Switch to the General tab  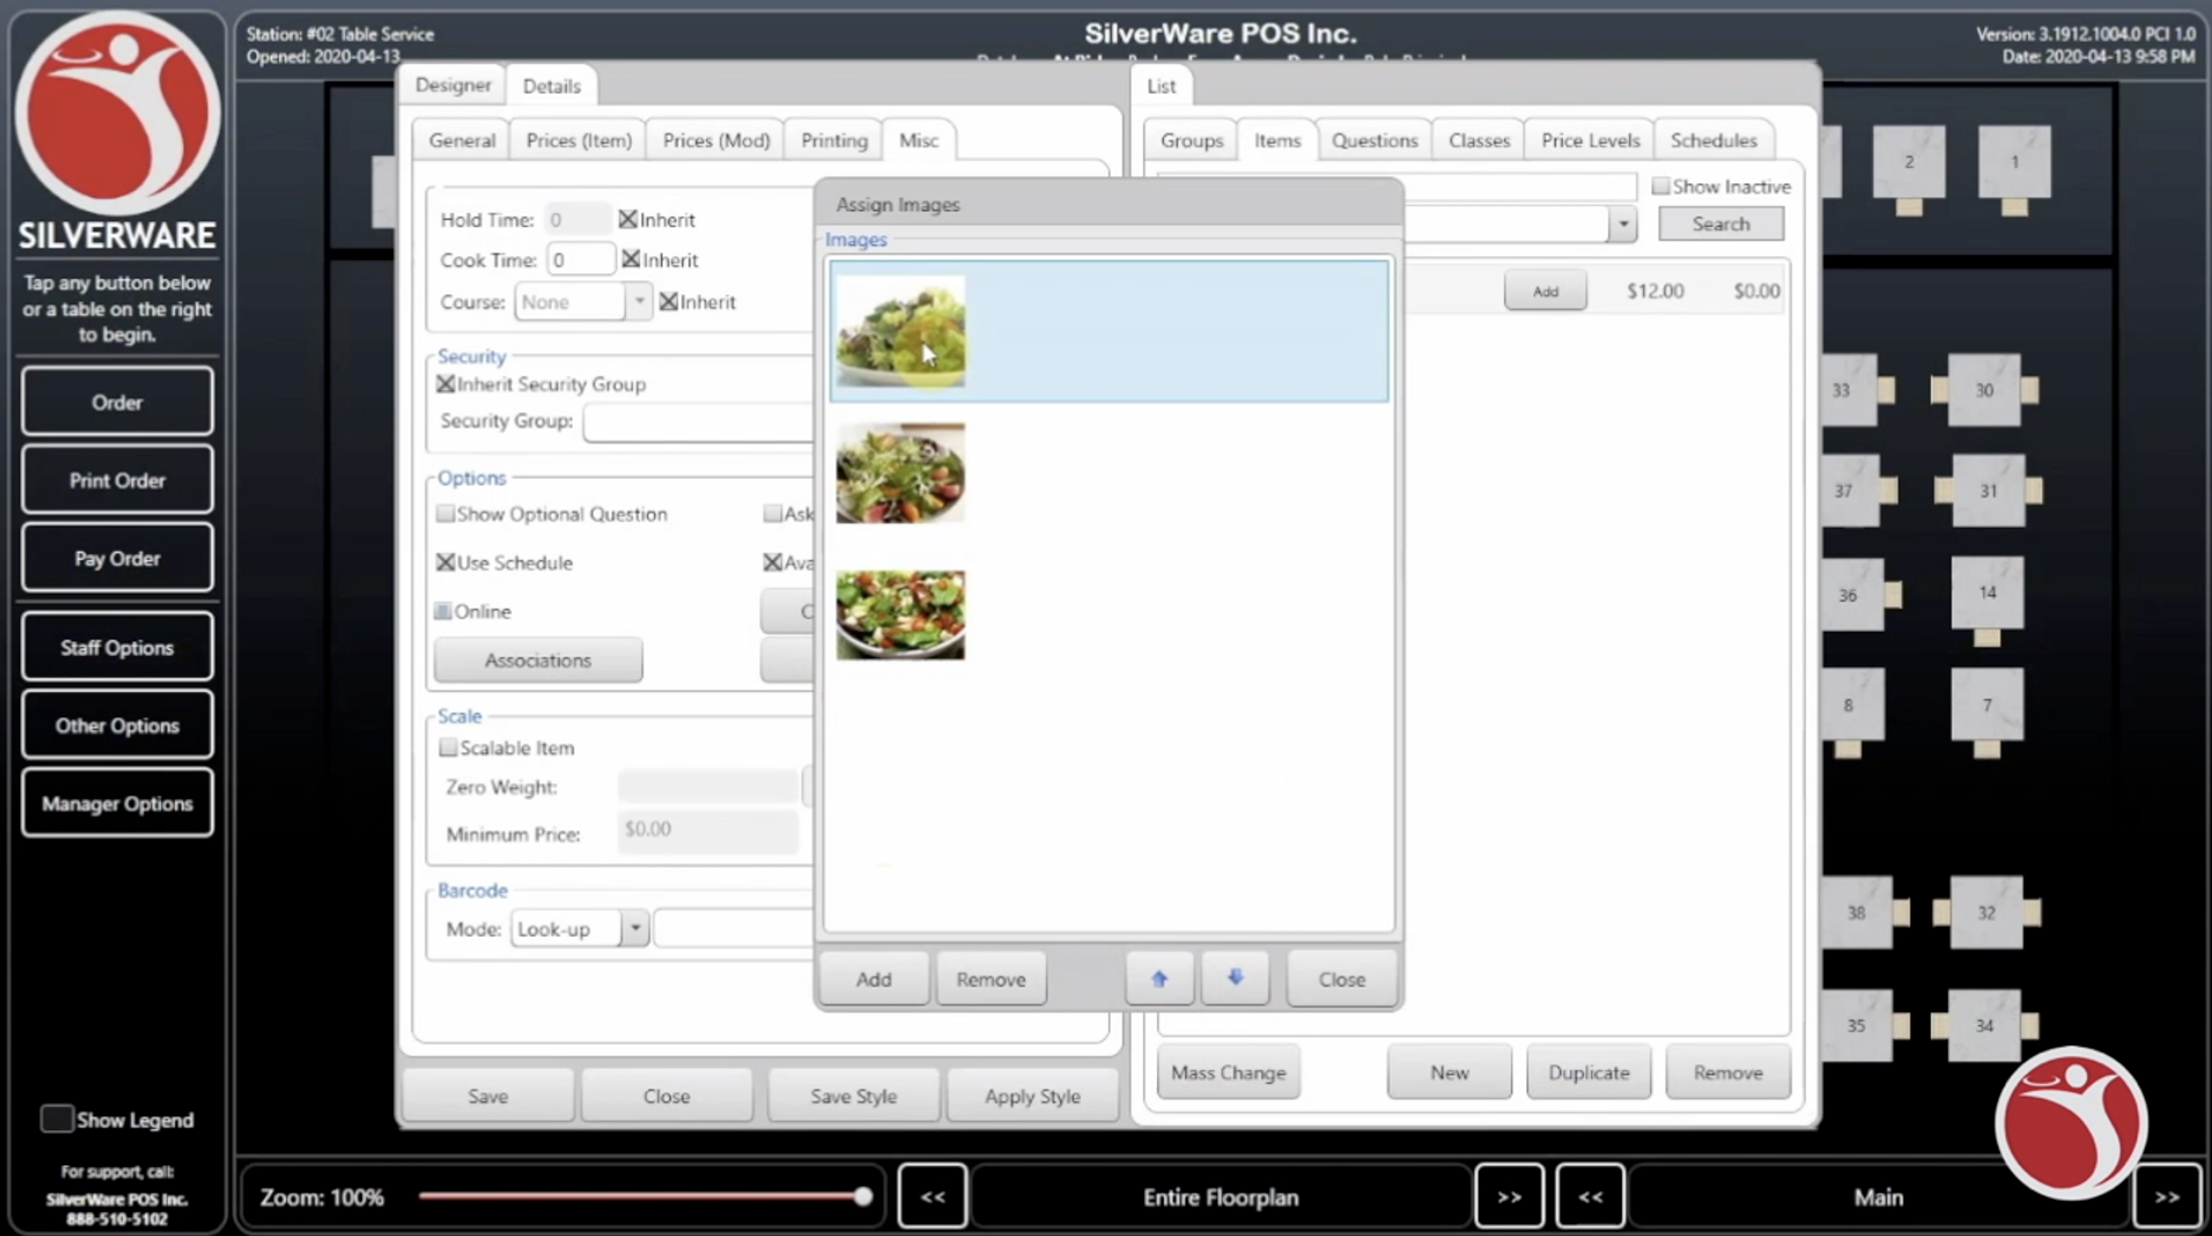click(462, 140)
